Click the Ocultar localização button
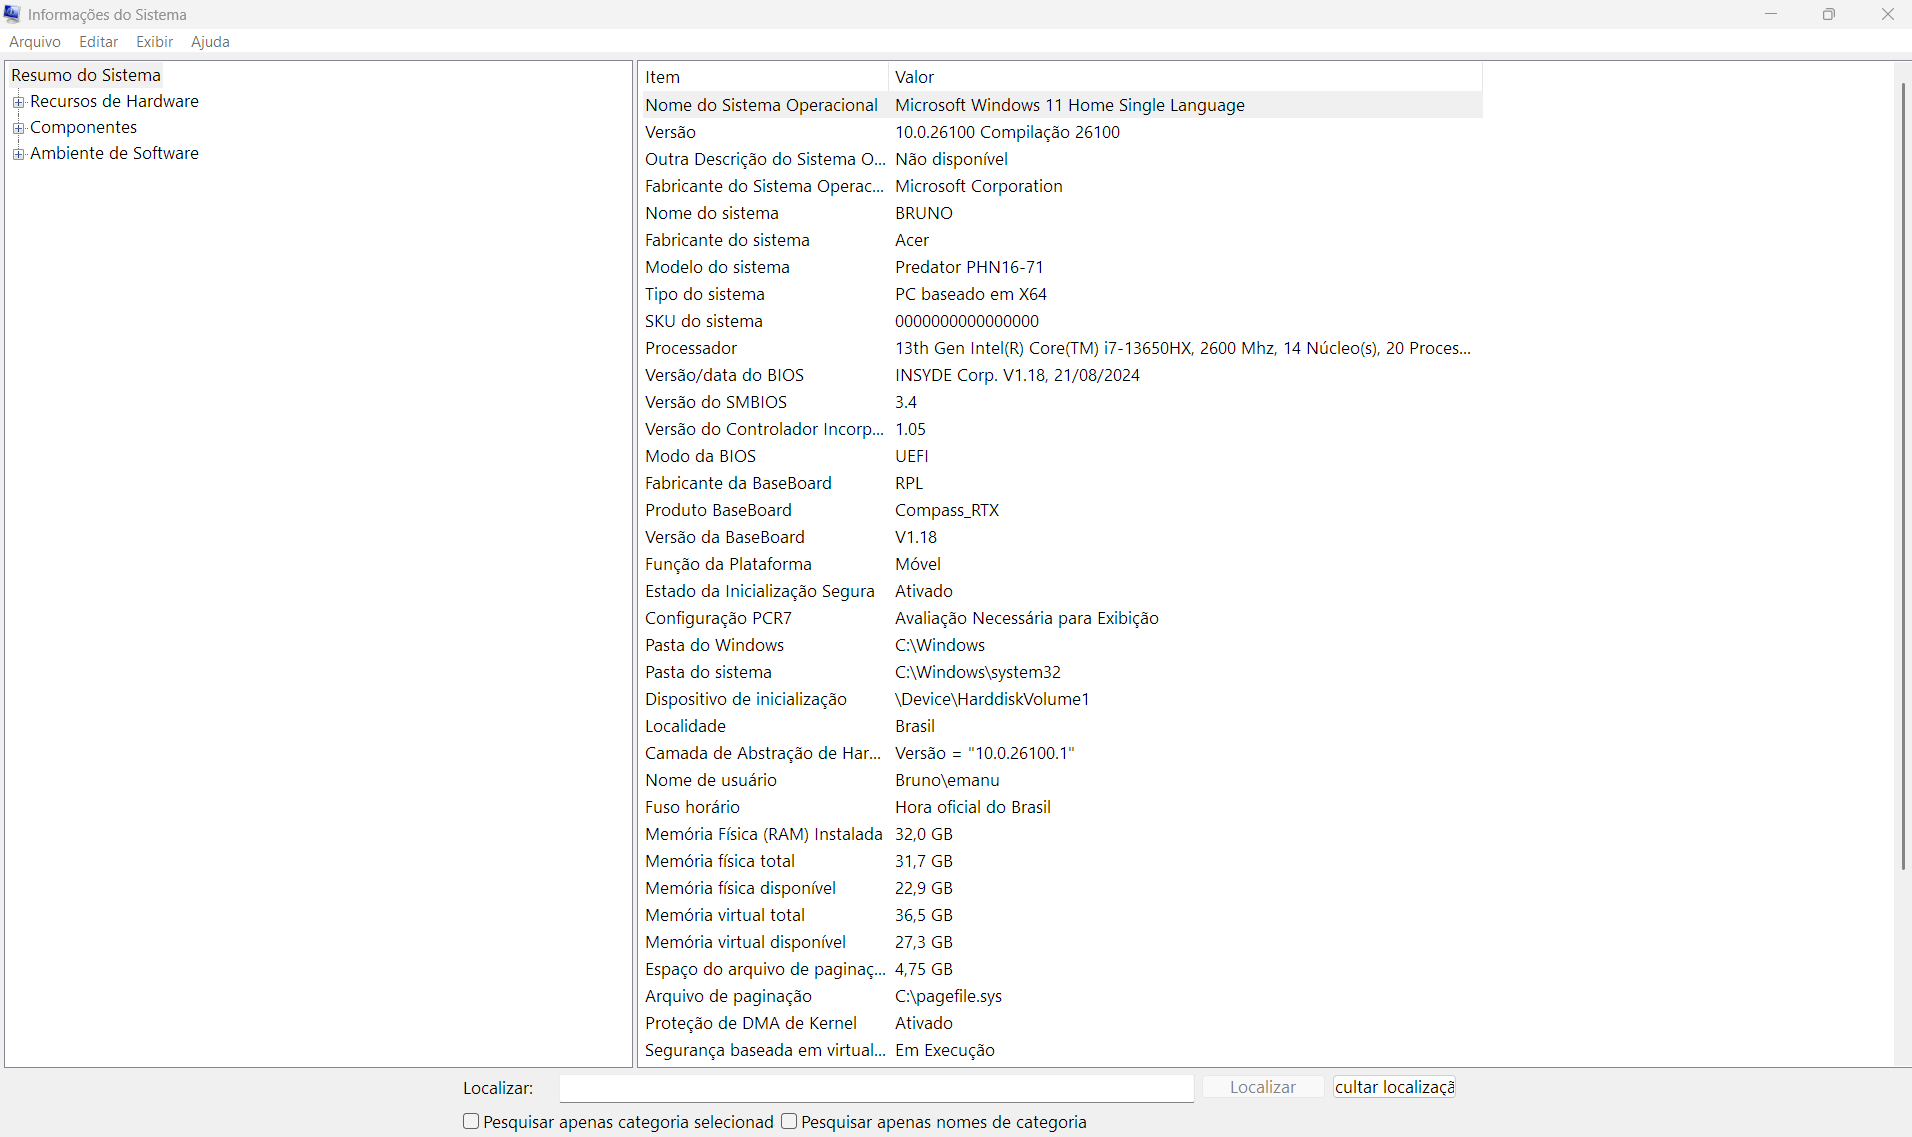The image size is (1912, 1137). pyautogui.click(x=1394, y=1087)
